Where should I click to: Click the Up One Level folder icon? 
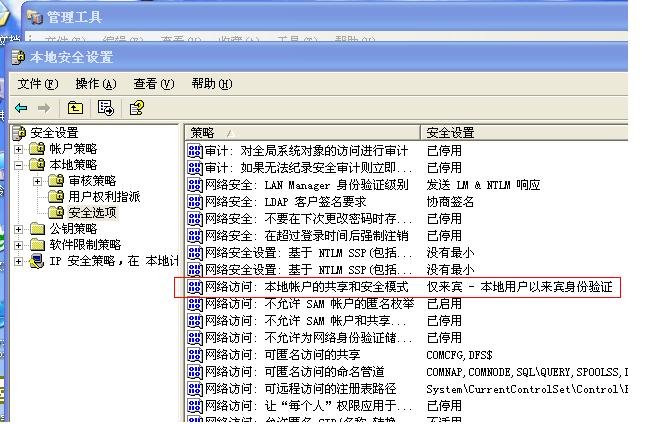tap(75, 108)
